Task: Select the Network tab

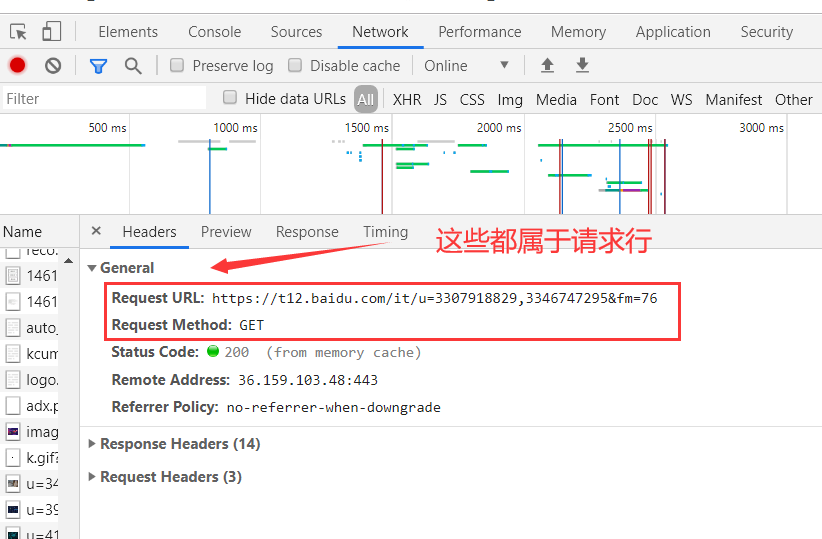Action: [380, 32]
